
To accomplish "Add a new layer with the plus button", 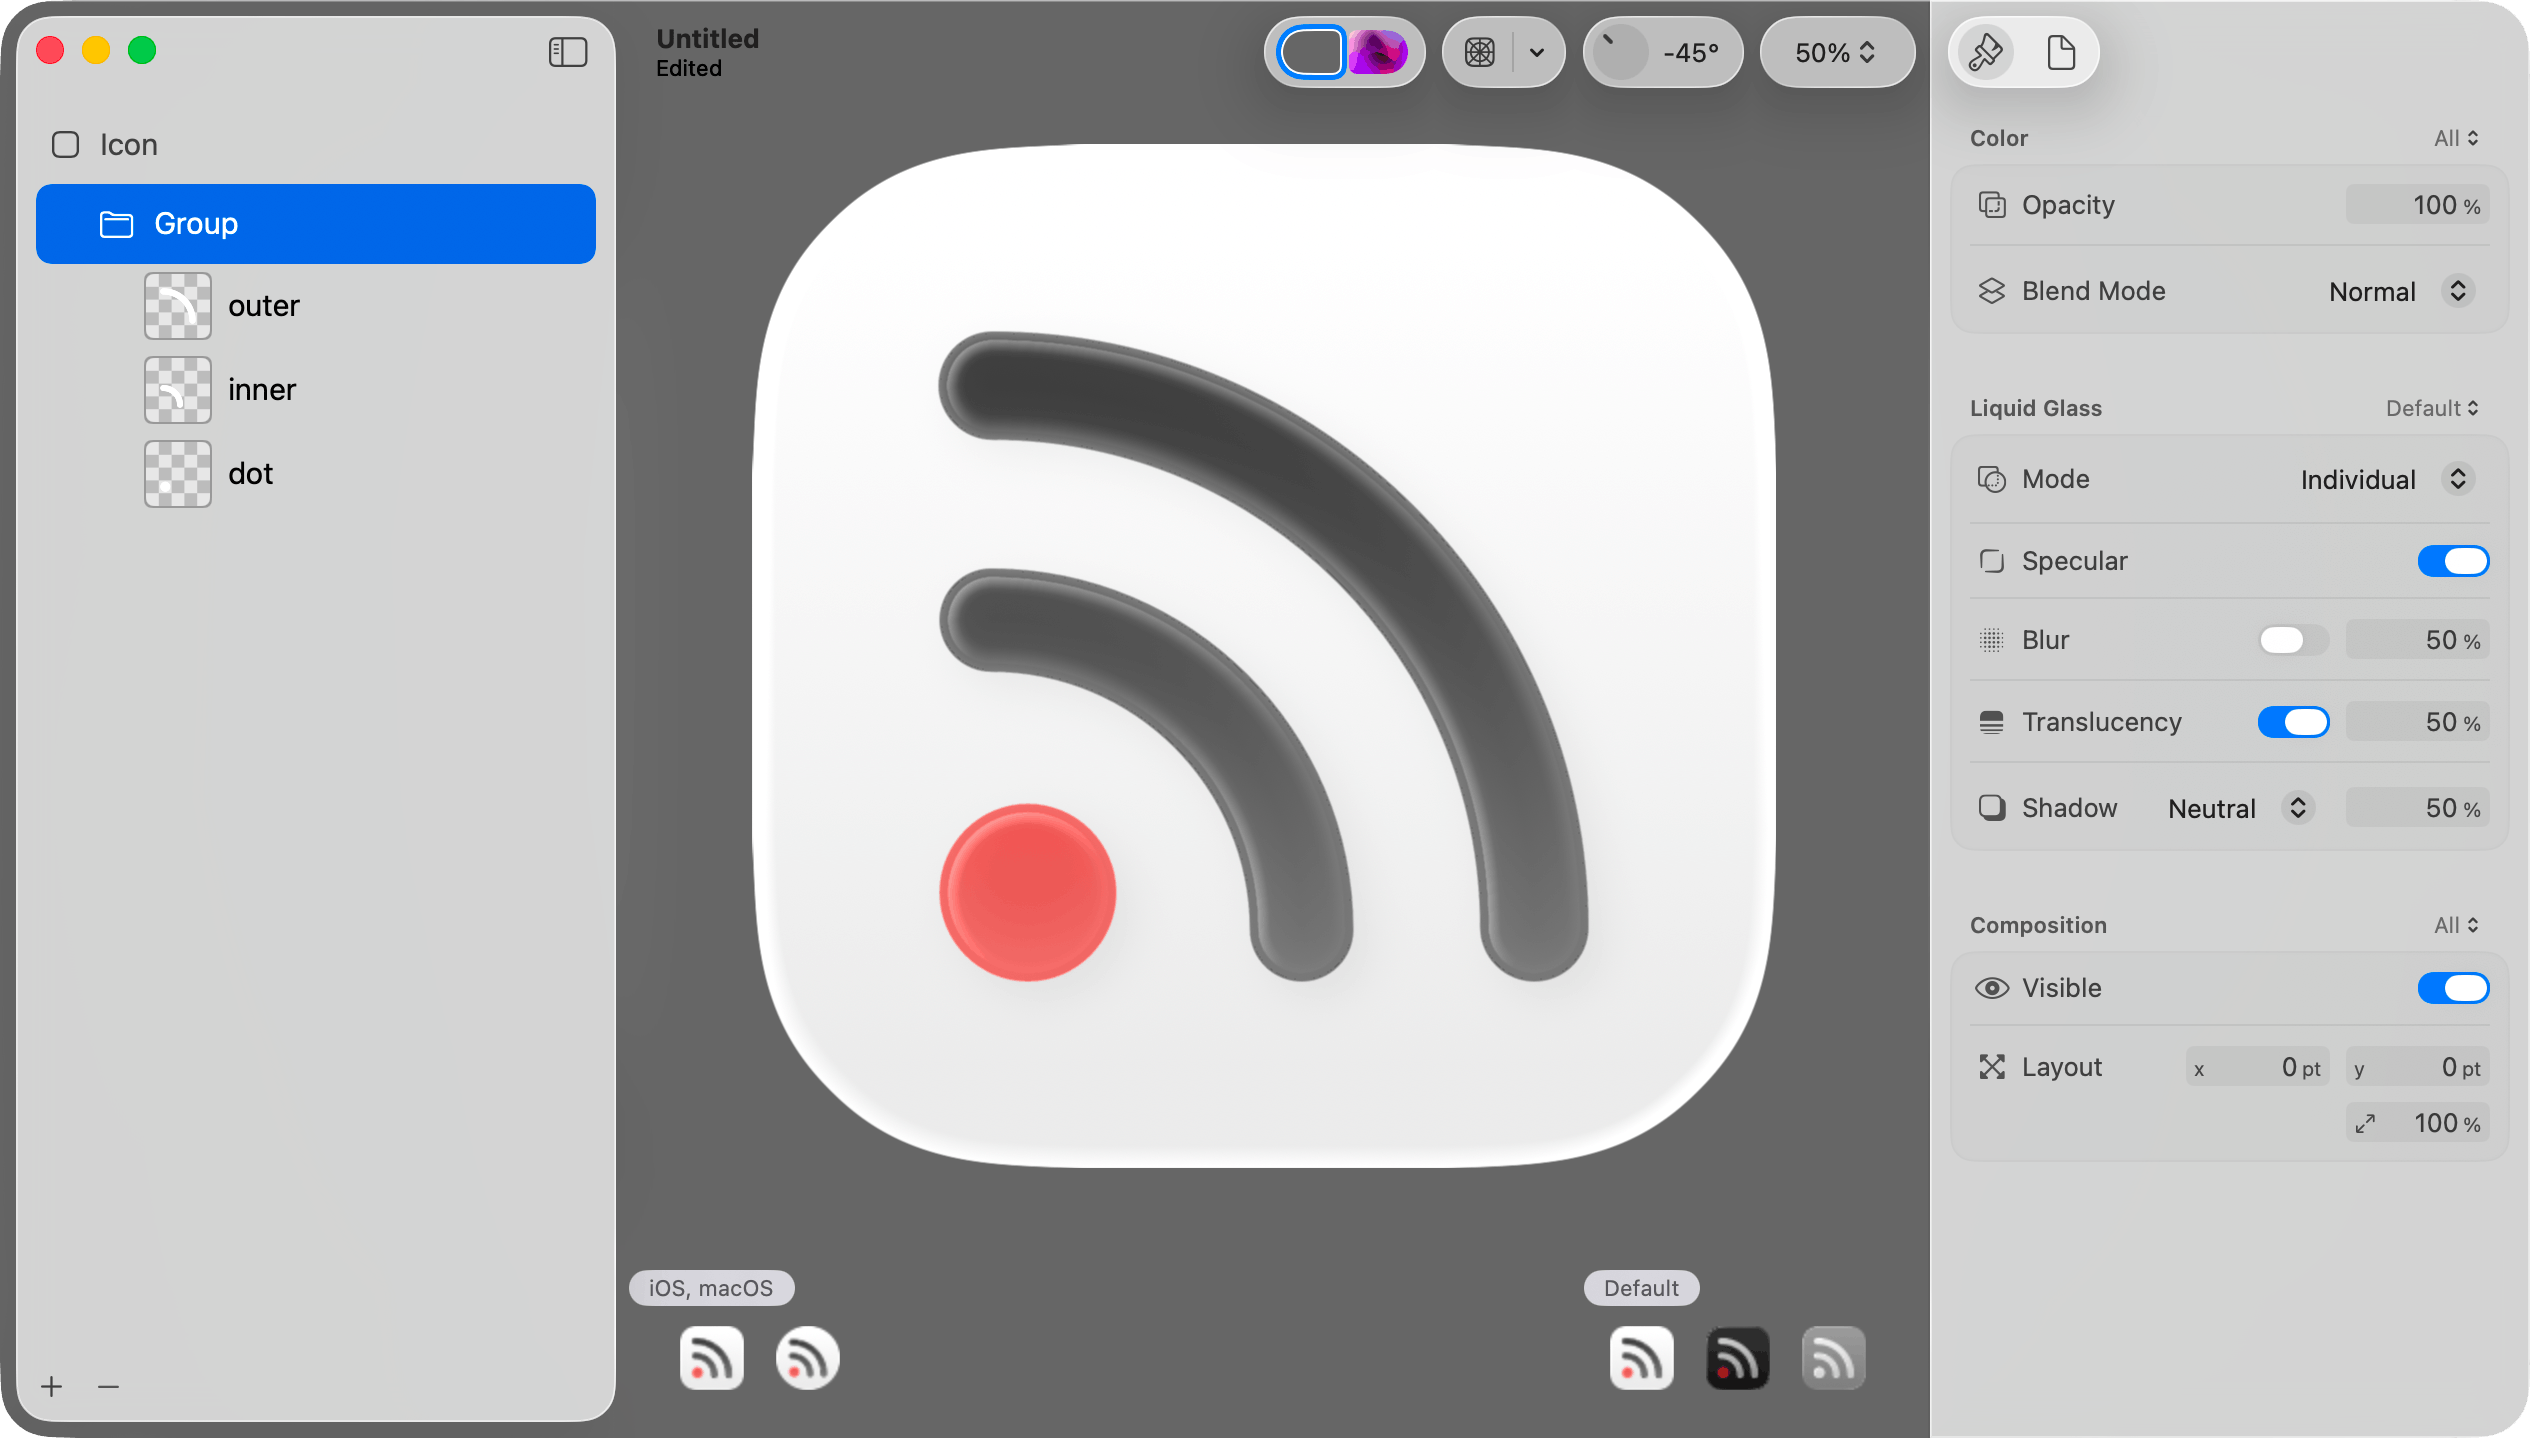I will 52,1386.
